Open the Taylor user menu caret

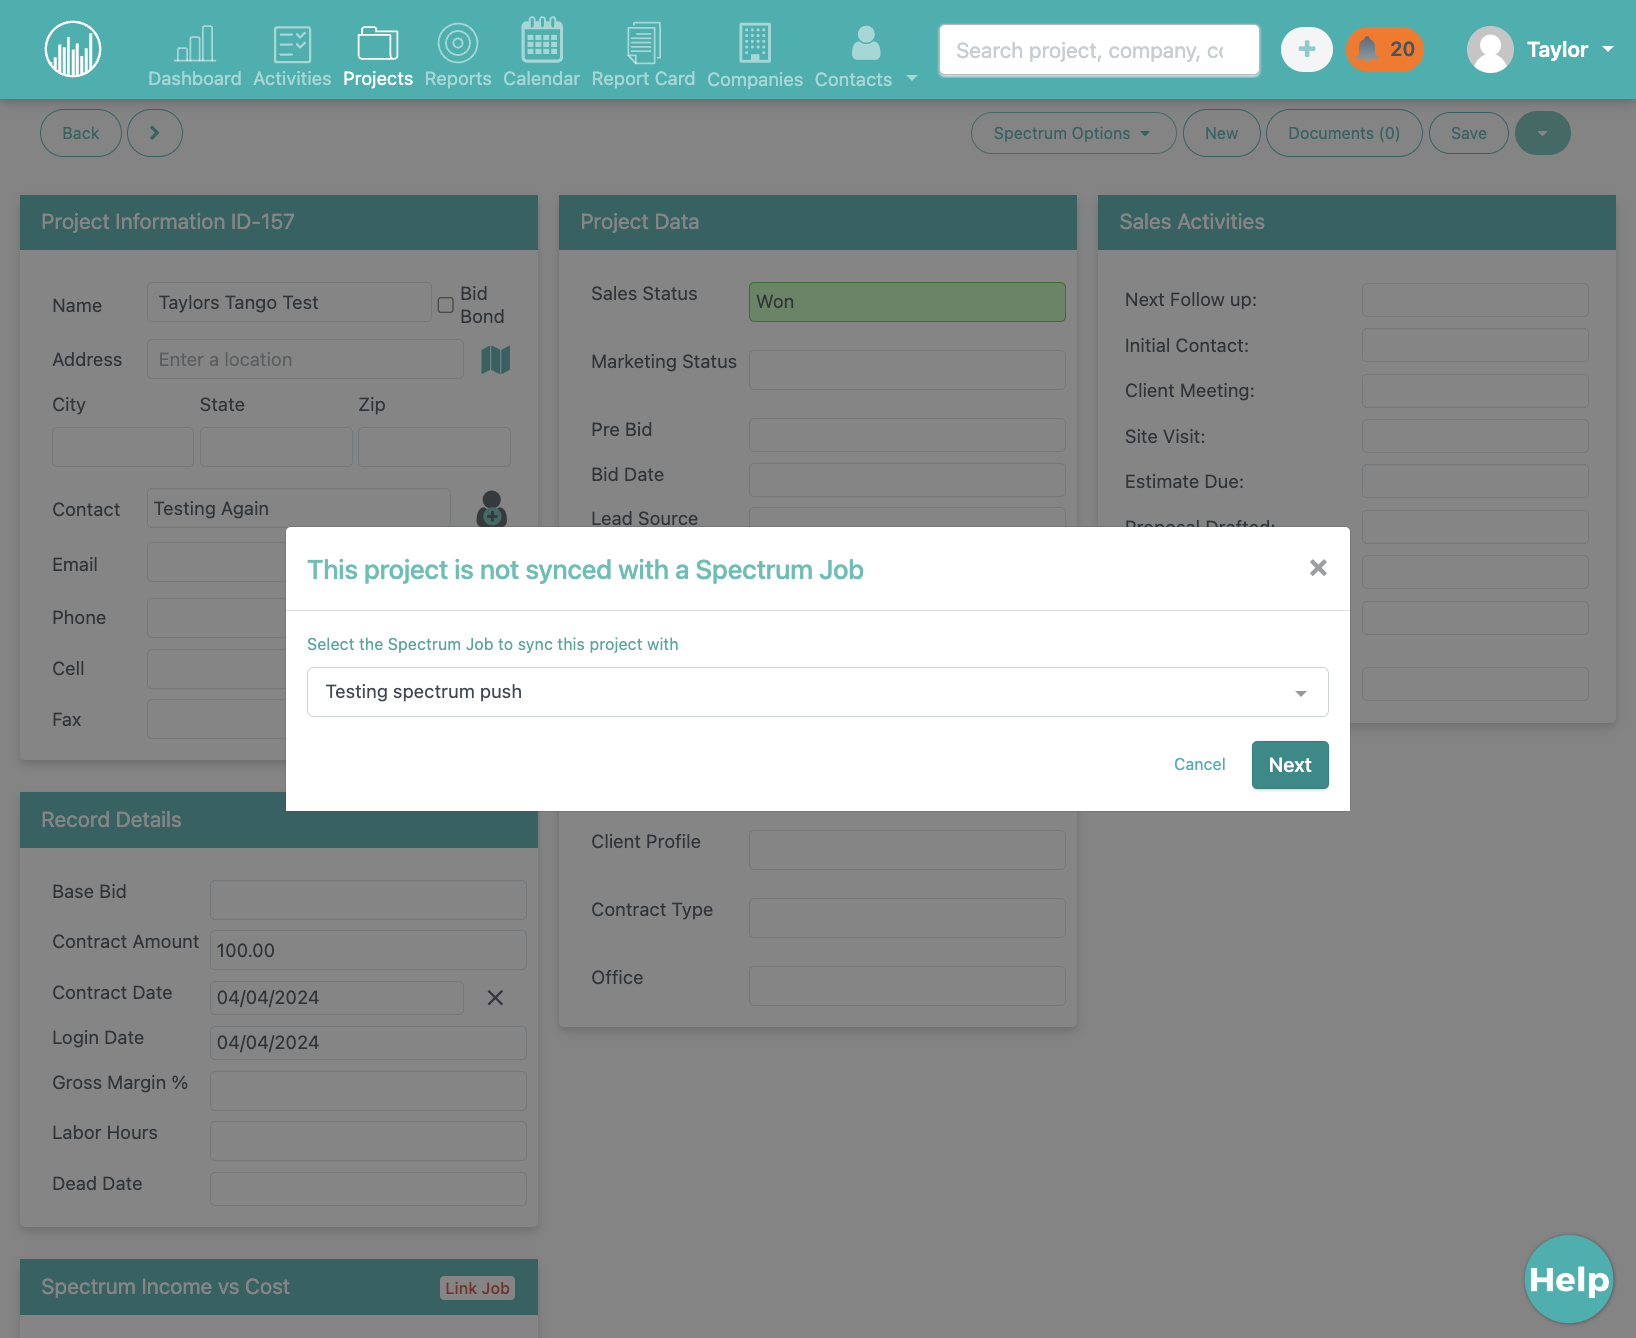click(x=1608, y=49)
